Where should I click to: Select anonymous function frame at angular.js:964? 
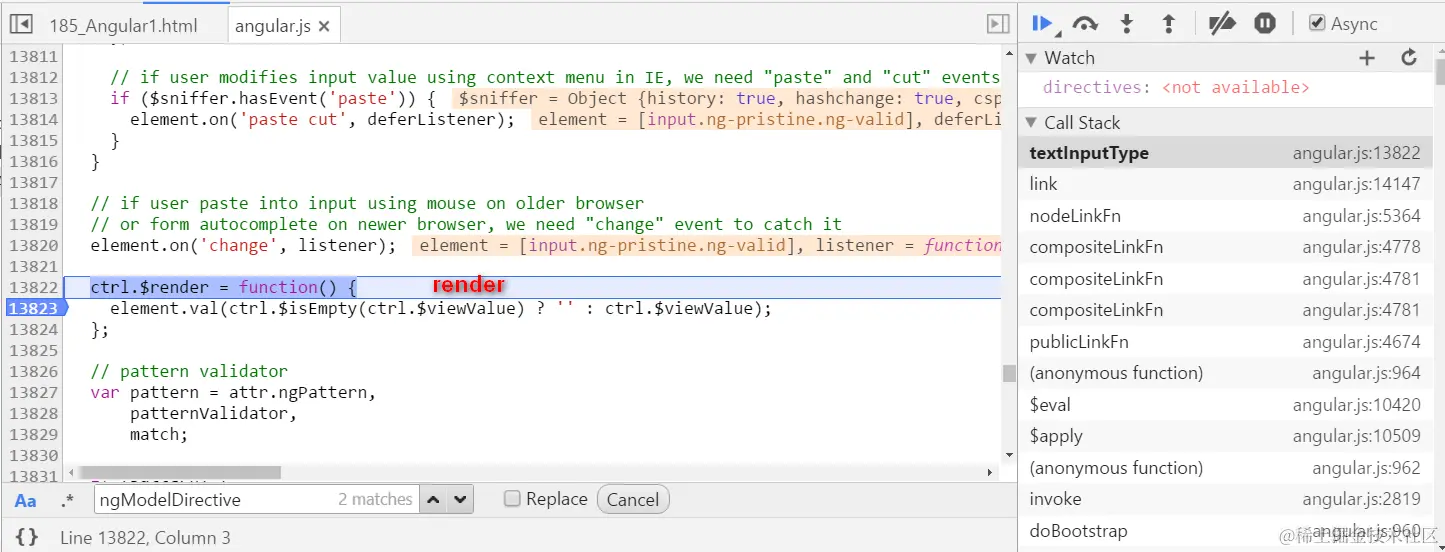coord(1225,373)
